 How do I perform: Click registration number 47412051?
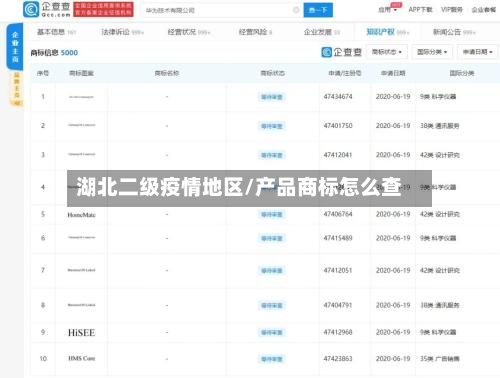[x=338, y=270]
